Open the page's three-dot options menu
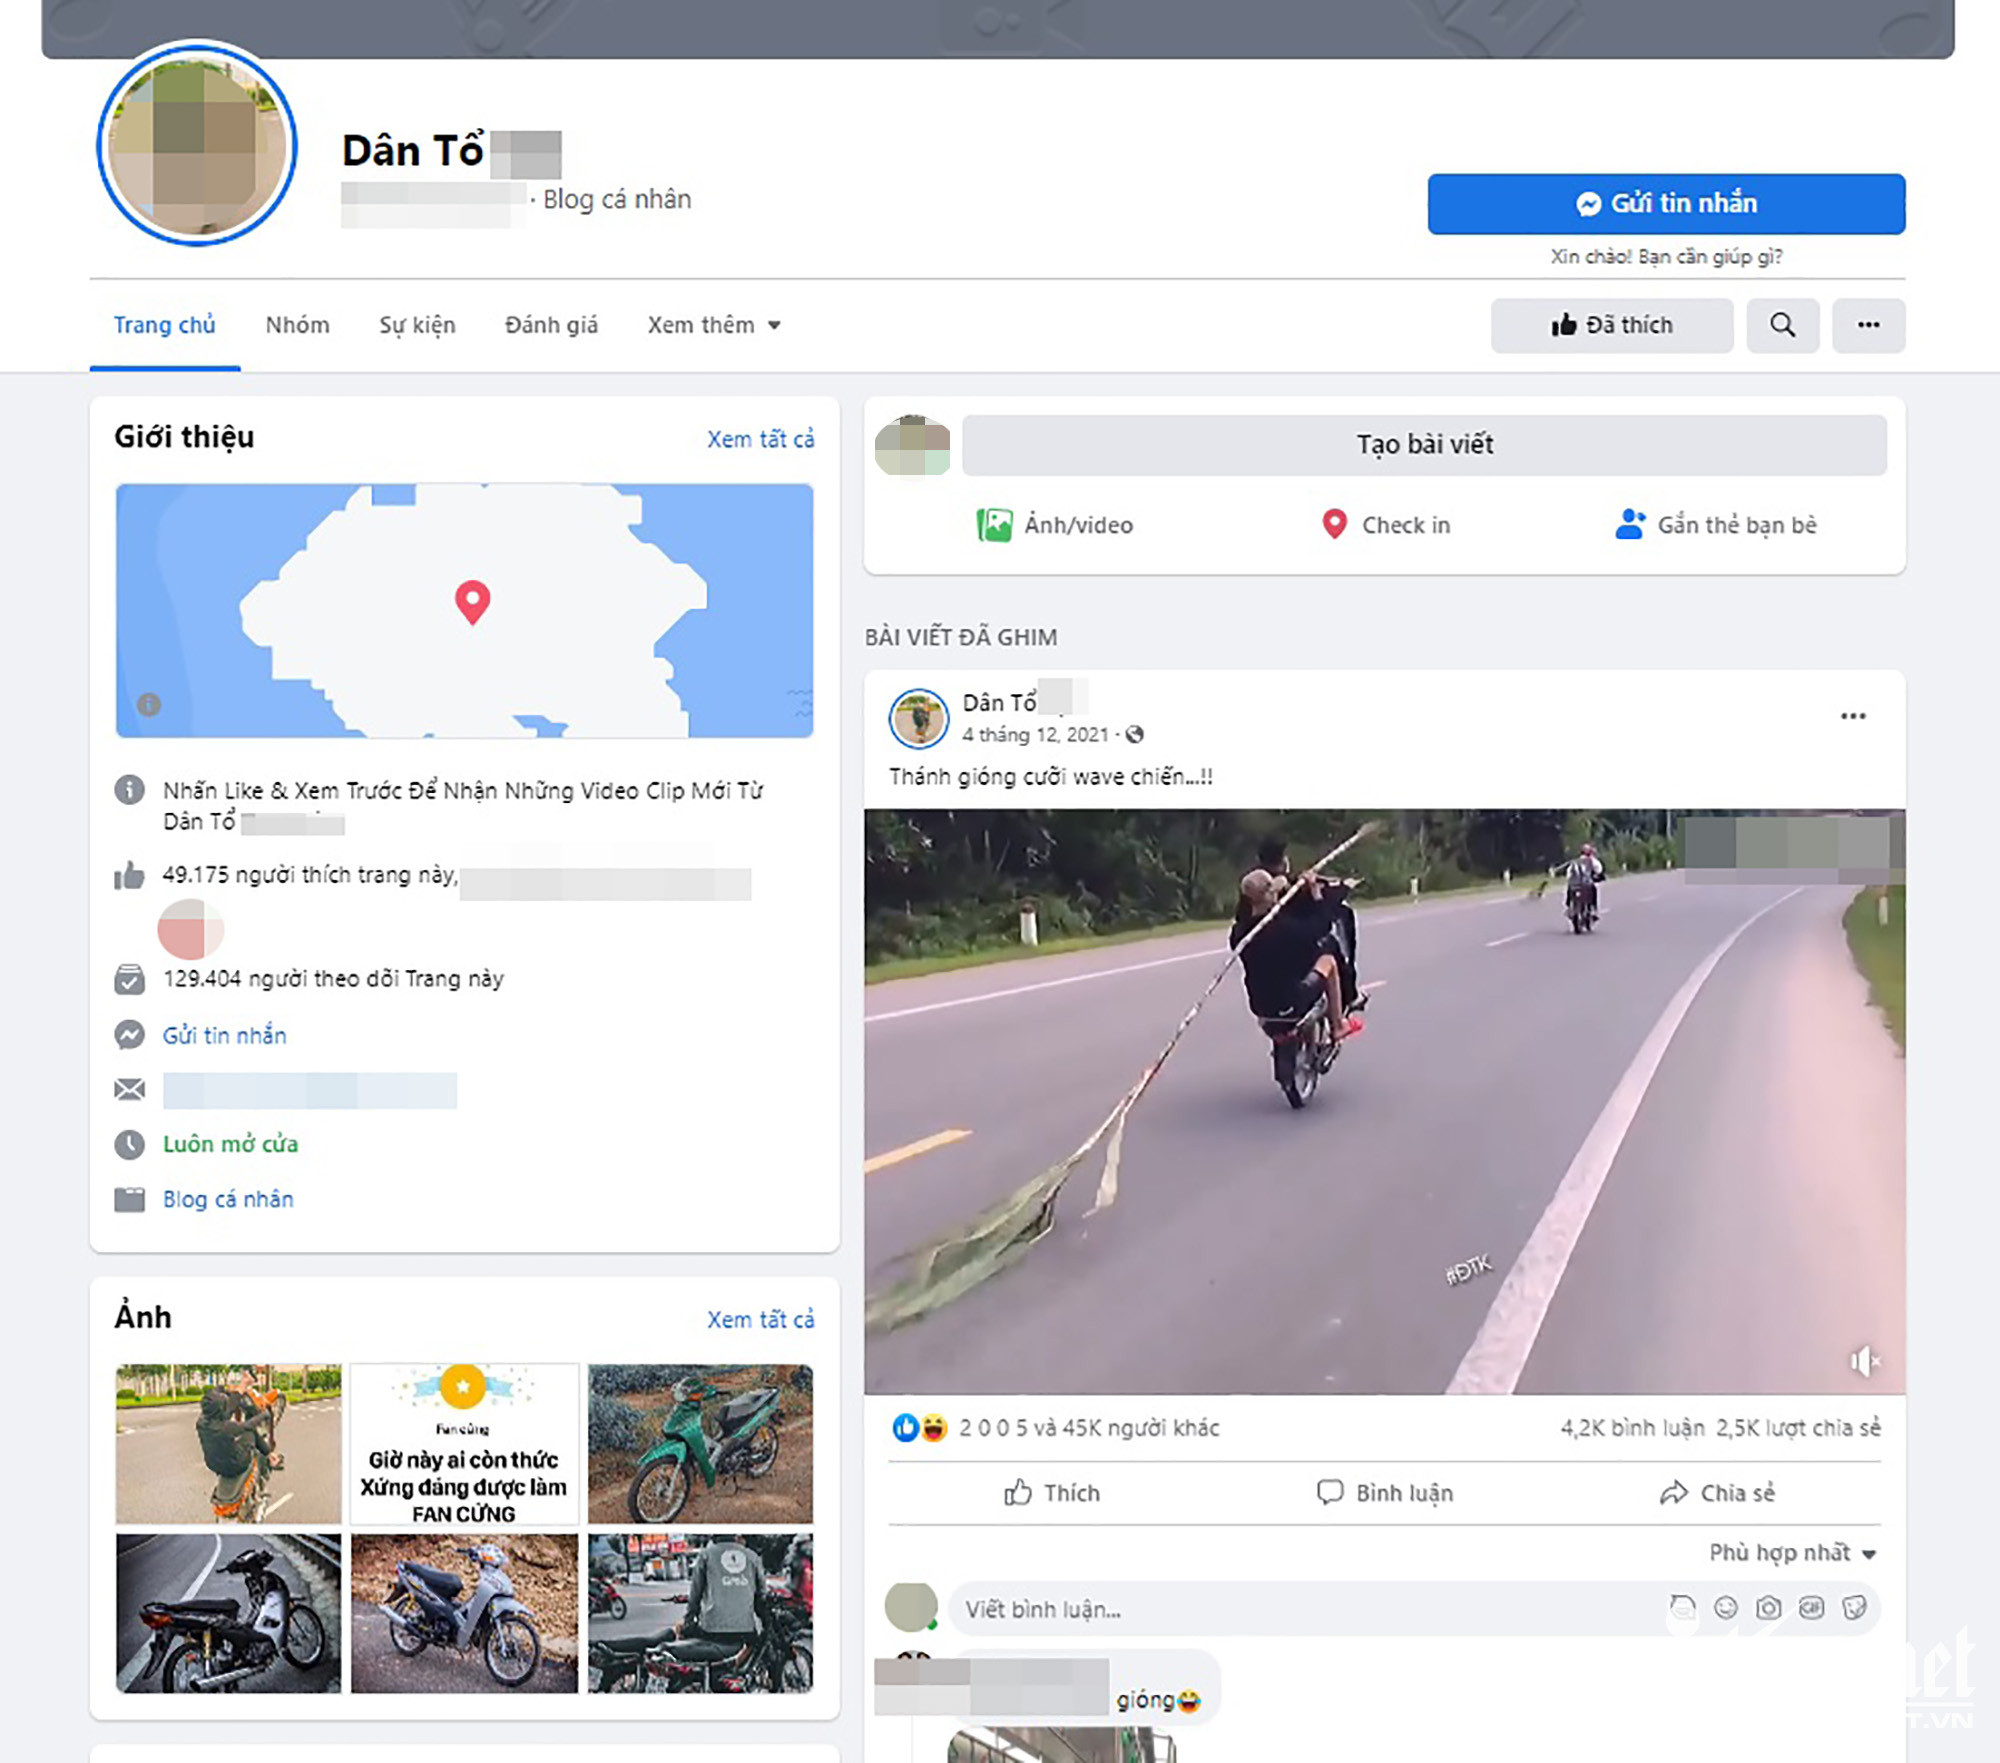The width and height of the screenshot is (2000, 1763). coord(1868,325)
